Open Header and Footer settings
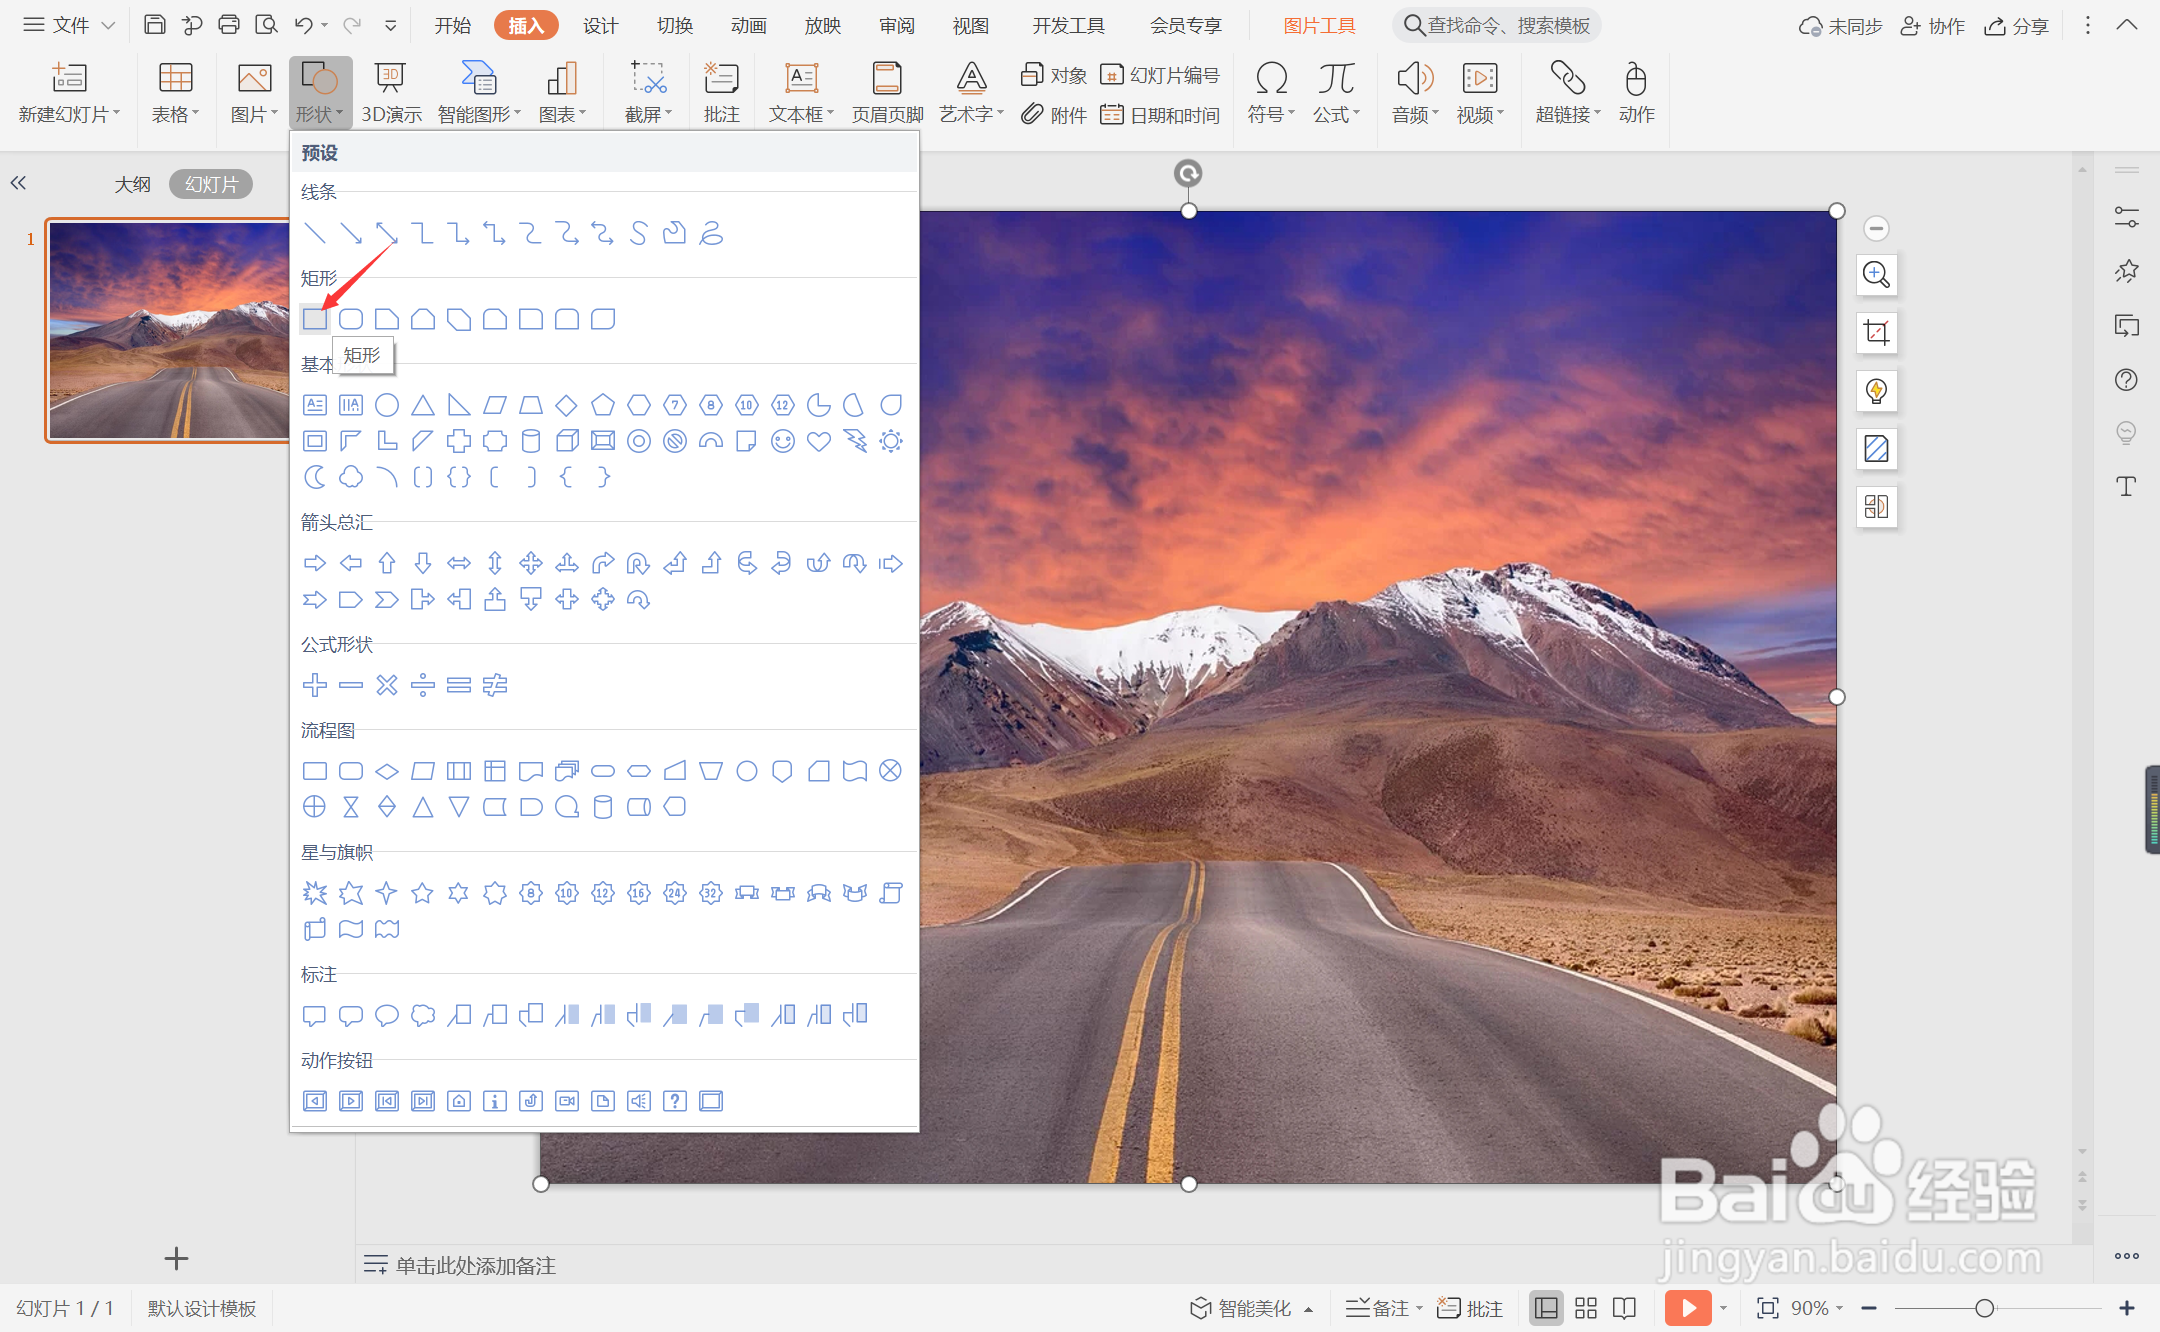2160x1332 pixels. coord(887,93)
